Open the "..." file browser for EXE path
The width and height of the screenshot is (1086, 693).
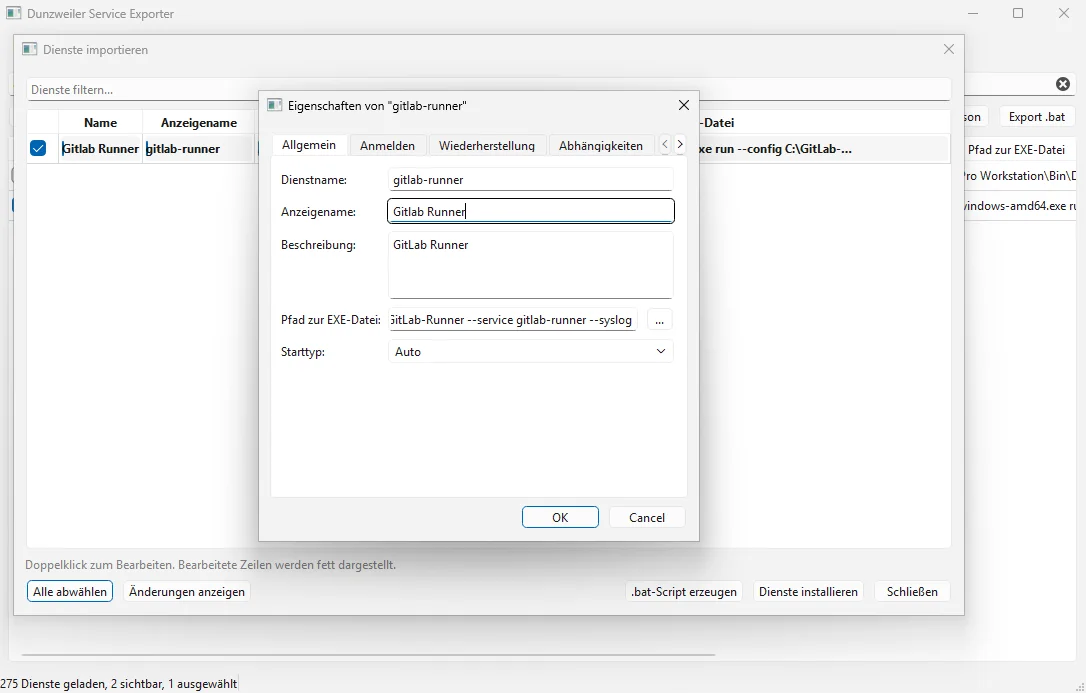(x=659, y=320)
